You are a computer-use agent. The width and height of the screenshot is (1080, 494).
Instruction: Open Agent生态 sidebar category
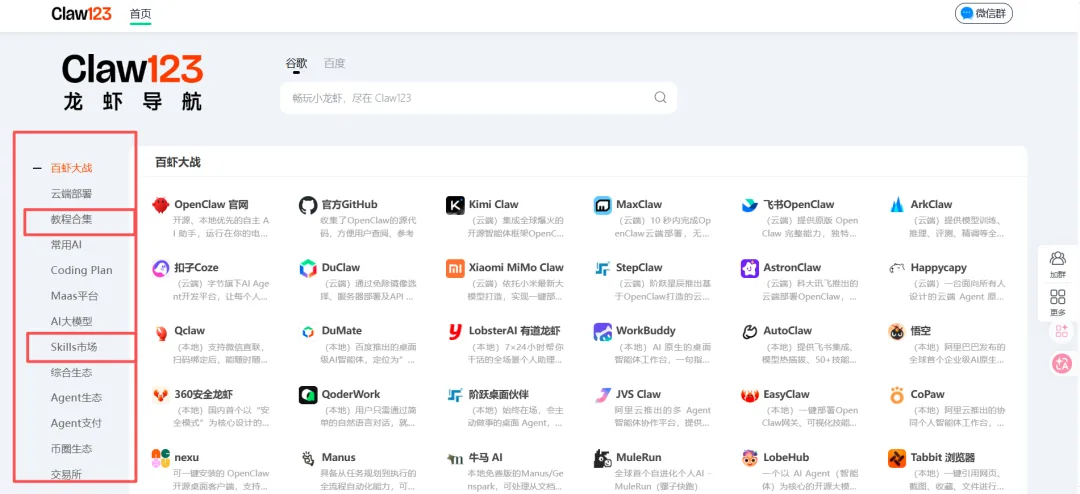pos(76,398)
